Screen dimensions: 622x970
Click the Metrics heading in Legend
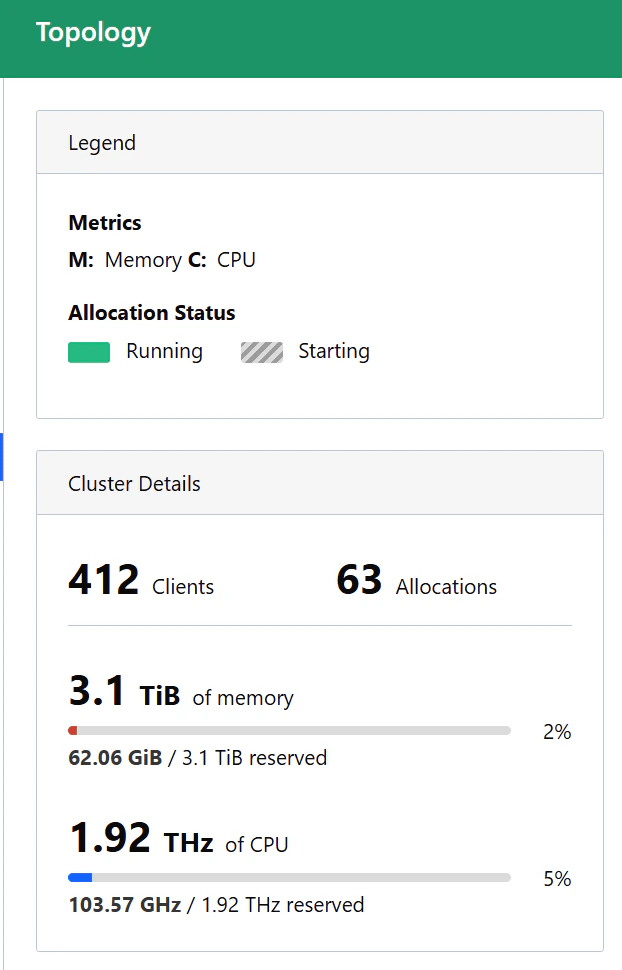pos(105,223)
